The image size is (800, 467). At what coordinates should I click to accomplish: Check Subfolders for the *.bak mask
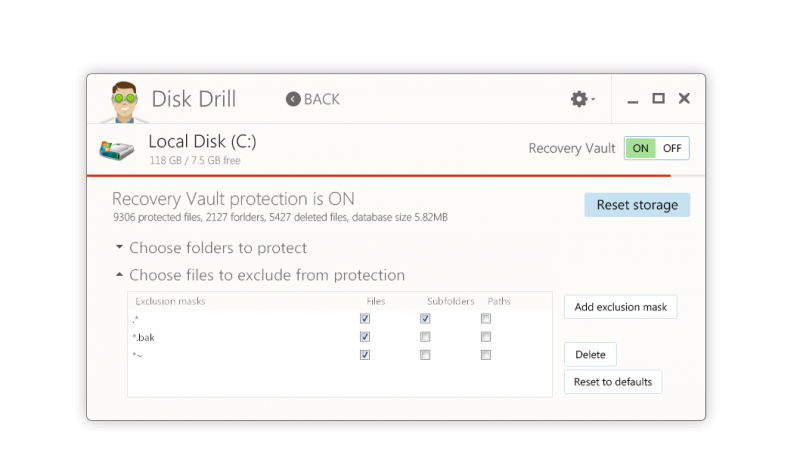pos(425,337)
